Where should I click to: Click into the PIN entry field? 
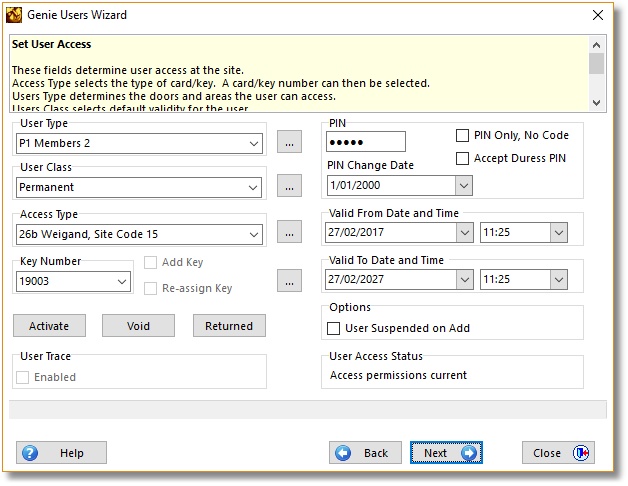[x=365, y=142]
